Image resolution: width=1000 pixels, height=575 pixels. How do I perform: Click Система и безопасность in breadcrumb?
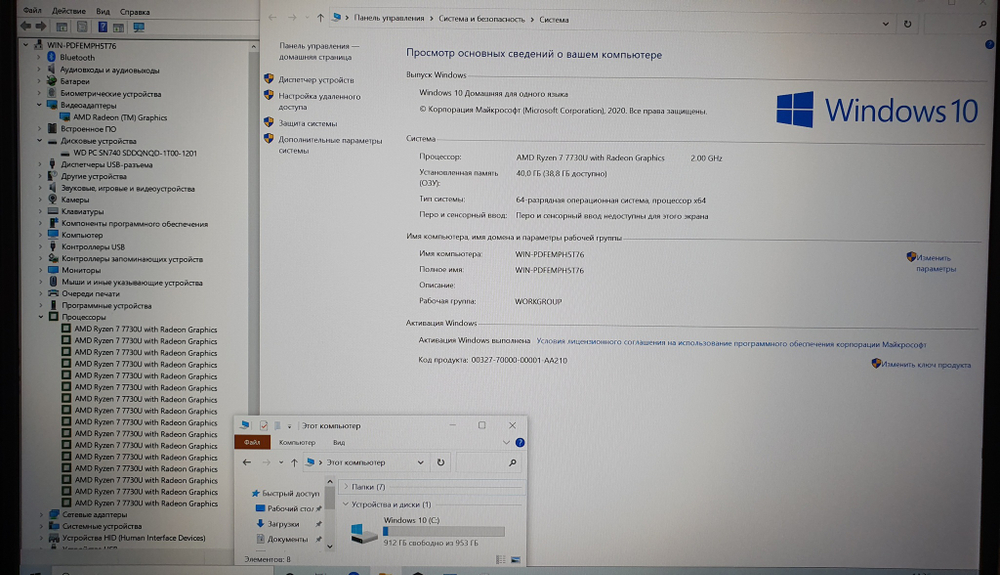pyautogui.click(x=482, y=19)
